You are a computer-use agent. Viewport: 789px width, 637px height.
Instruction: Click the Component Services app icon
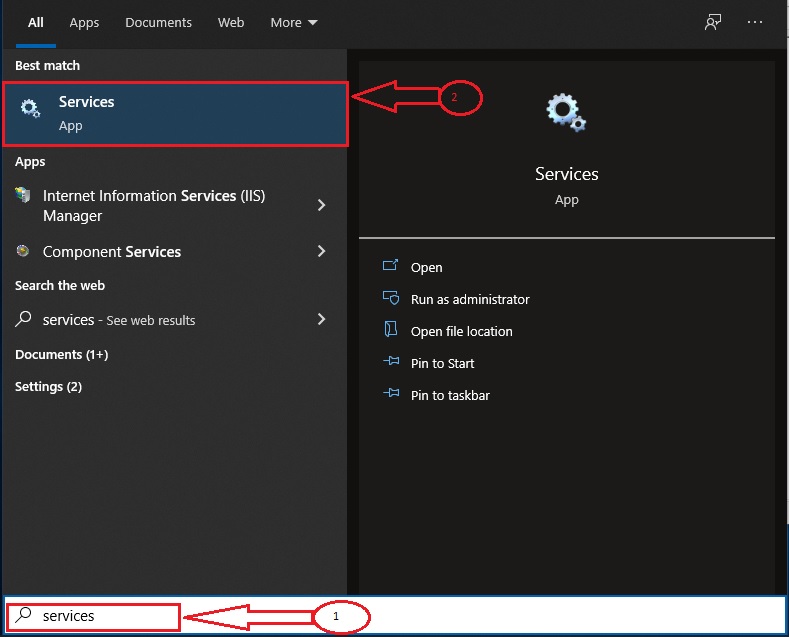[x=23, y=252]
